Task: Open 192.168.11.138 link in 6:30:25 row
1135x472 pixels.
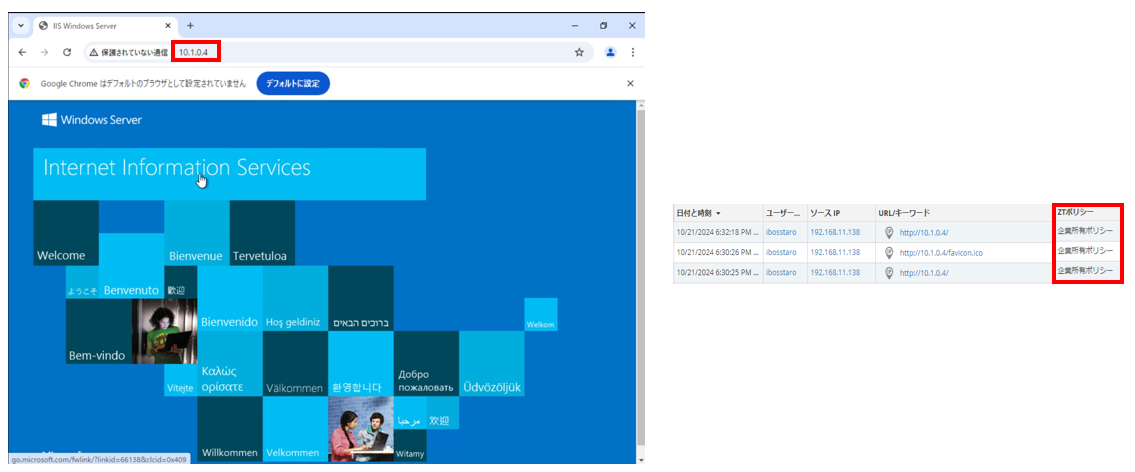Action: click(835, 273)
